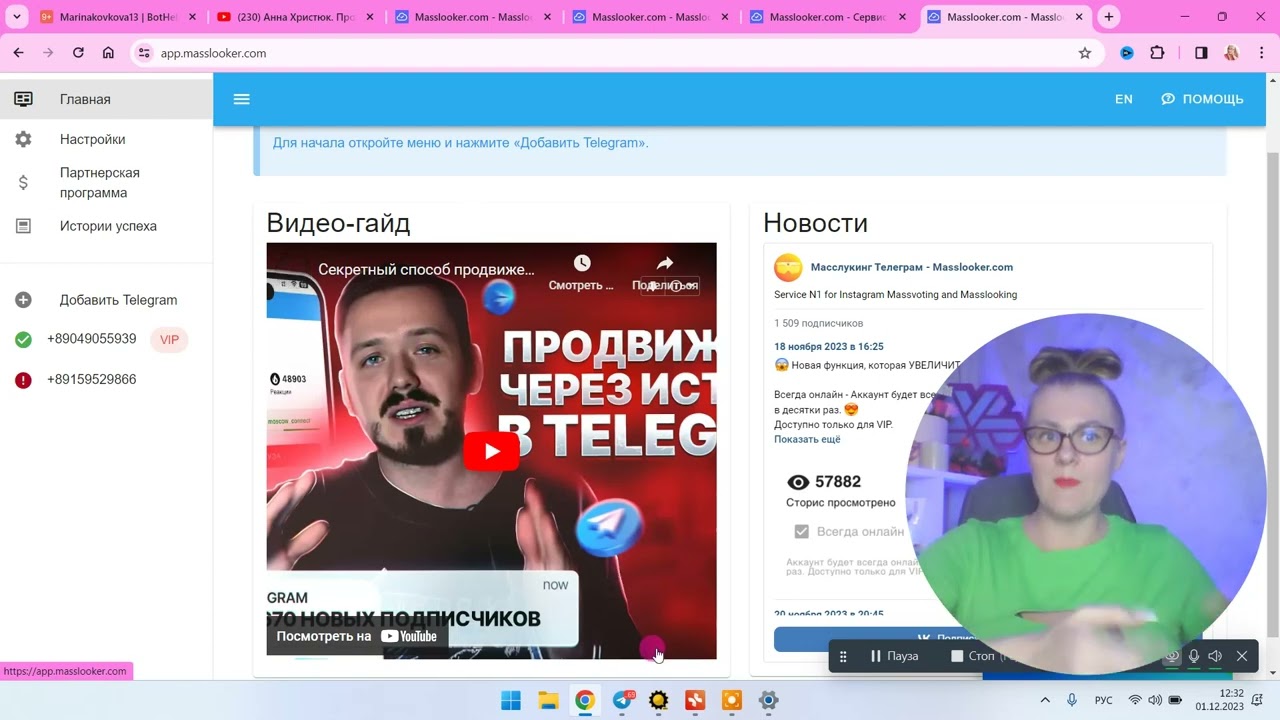Open the tab search dropdown
This screenshot has width=1280, height=720.
click(16, 17)
